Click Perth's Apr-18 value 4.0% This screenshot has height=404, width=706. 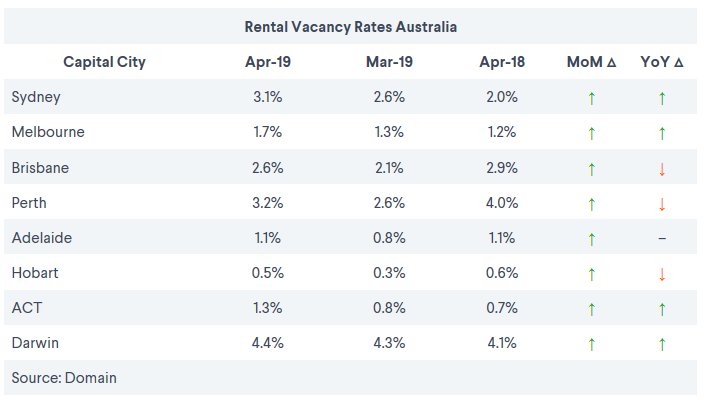(x=500, y=203)
